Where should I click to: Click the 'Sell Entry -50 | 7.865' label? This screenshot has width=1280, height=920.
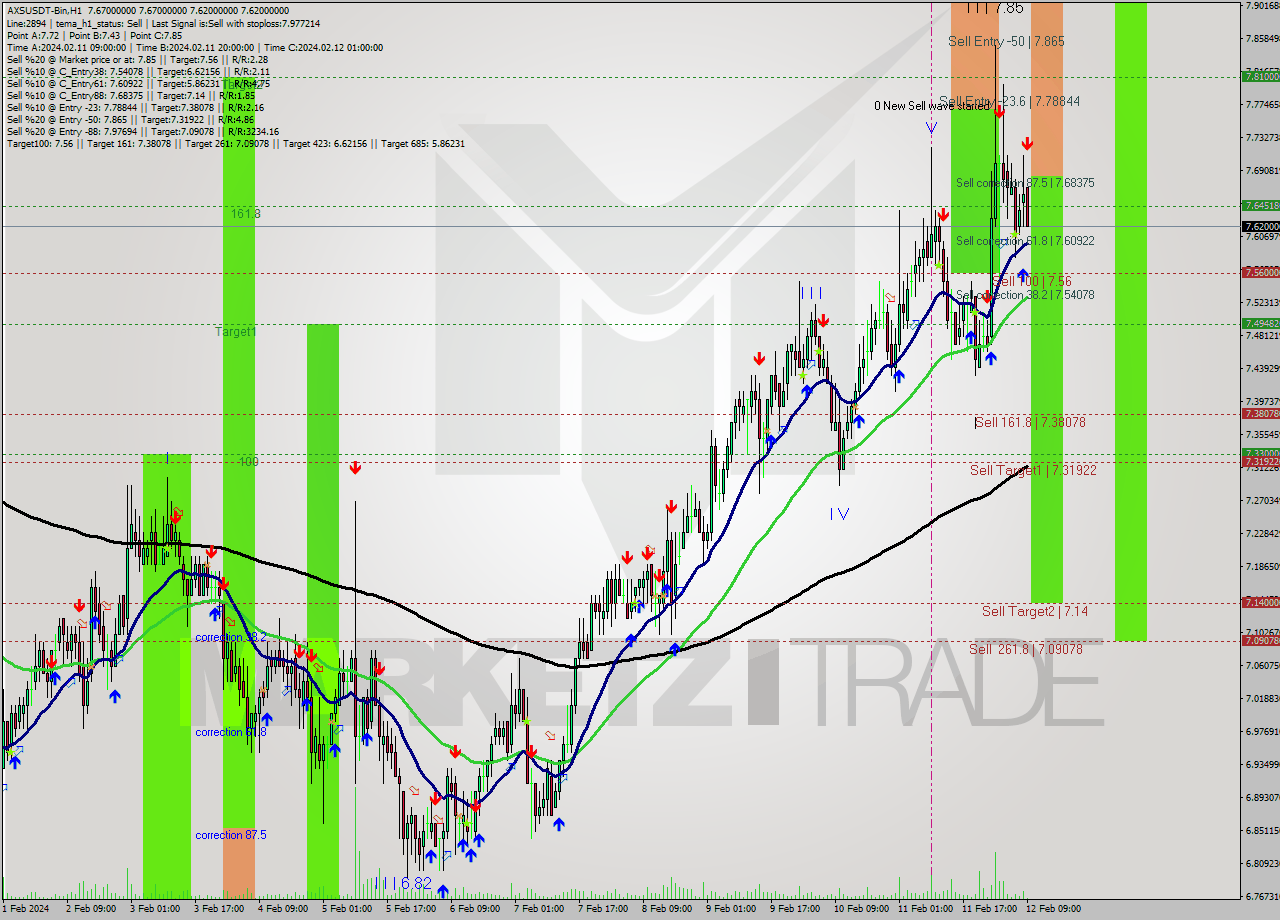[x=1006, y=42]
